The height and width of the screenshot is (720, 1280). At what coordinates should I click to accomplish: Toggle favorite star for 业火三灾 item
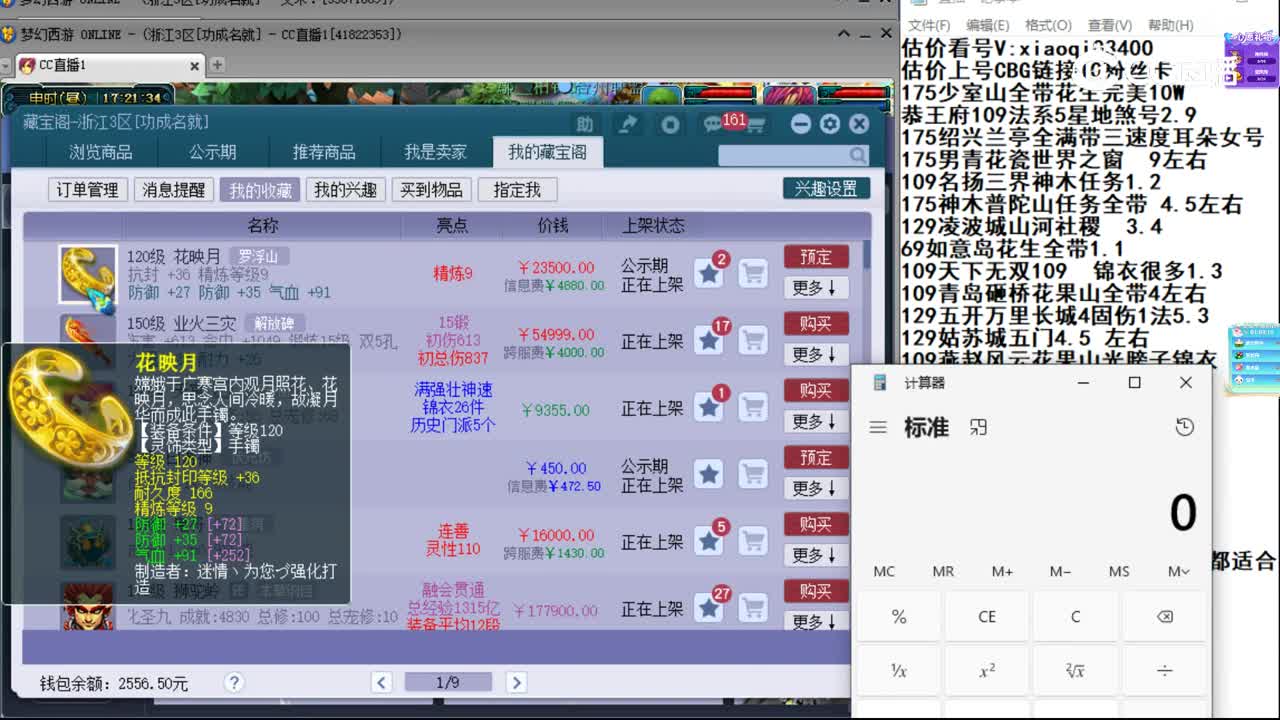click(x=709, y=340)
